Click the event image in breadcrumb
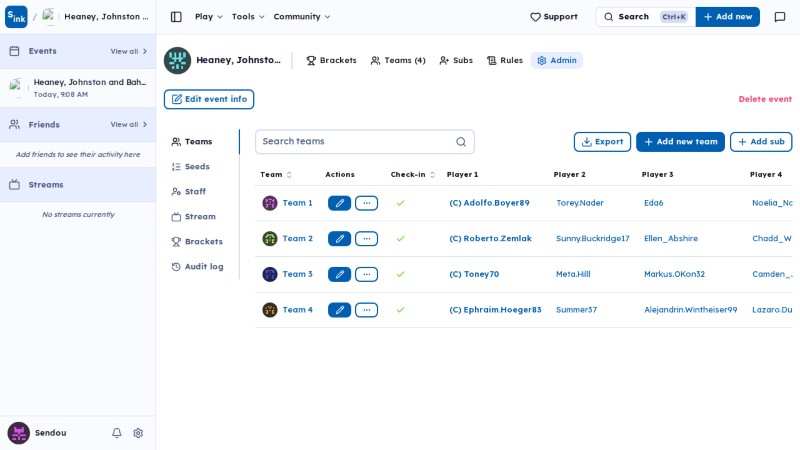The image size is (800, 450). 48,17
